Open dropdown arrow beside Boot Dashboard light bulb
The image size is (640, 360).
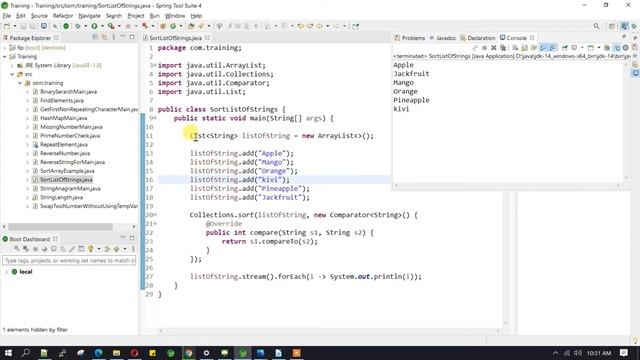click(x=99, y=249)
